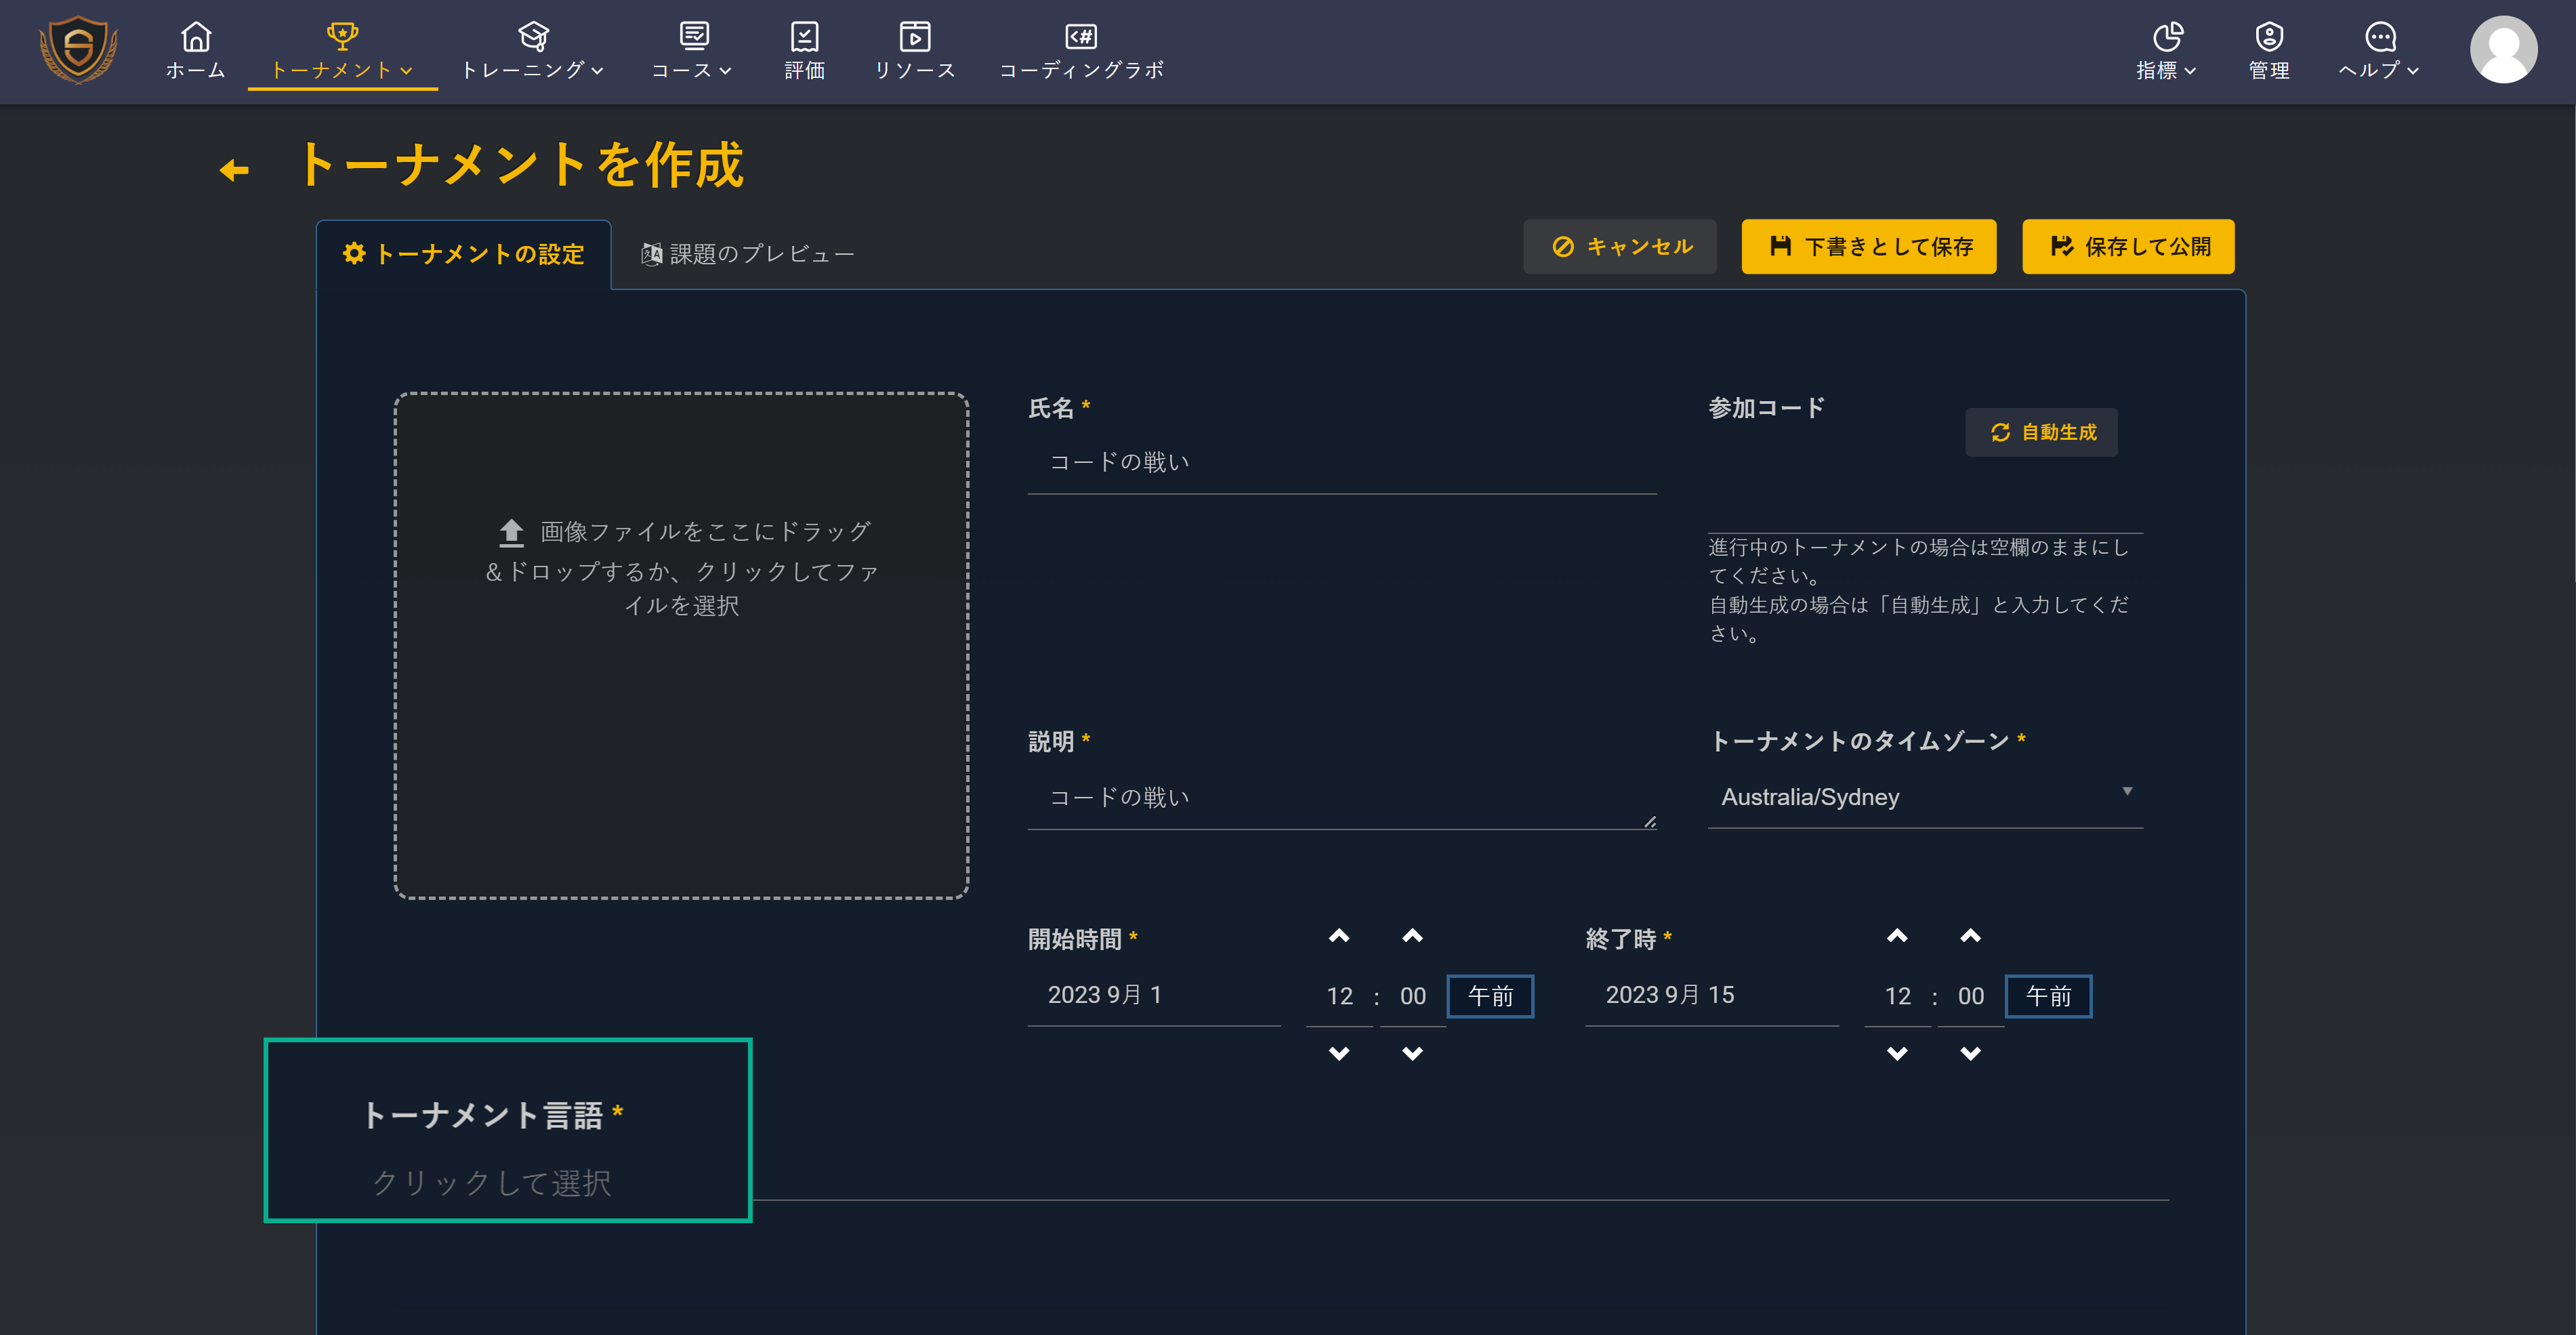The height and width of the screenshot is (1335, 2576).
Task: Open the user profile avatar
Action: pyautogui.click(x=2503, y=50)
